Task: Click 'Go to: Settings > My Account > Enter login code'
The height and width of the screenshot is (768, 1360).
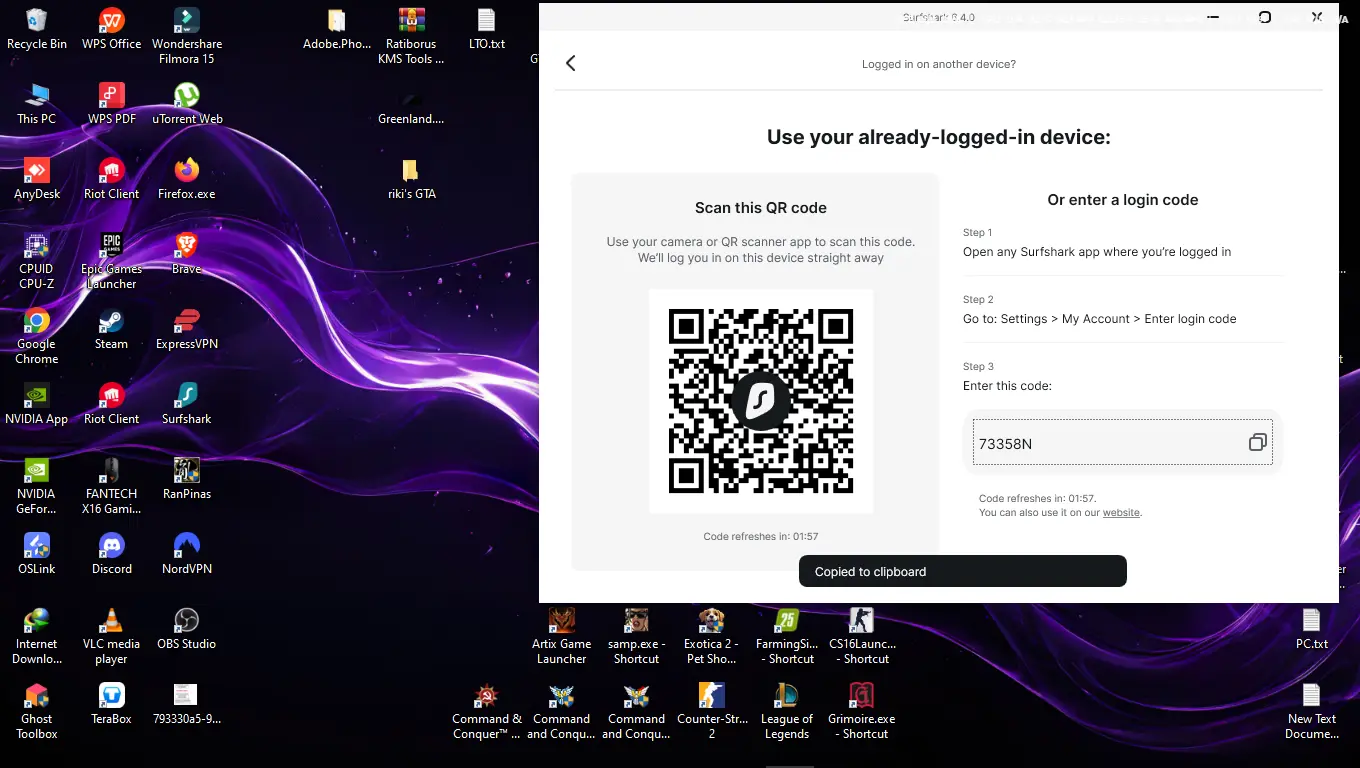Action: 1100,319
